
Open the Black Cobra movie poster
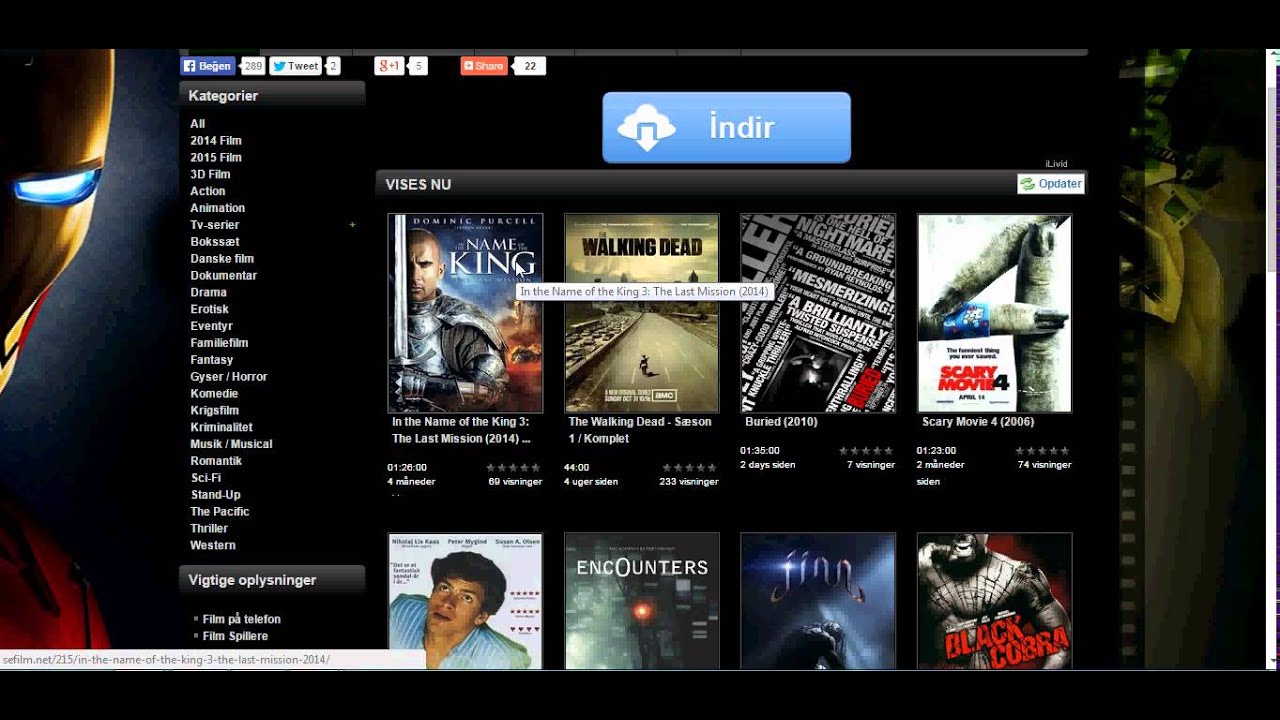pyautogui.click(x=995, y=601)
